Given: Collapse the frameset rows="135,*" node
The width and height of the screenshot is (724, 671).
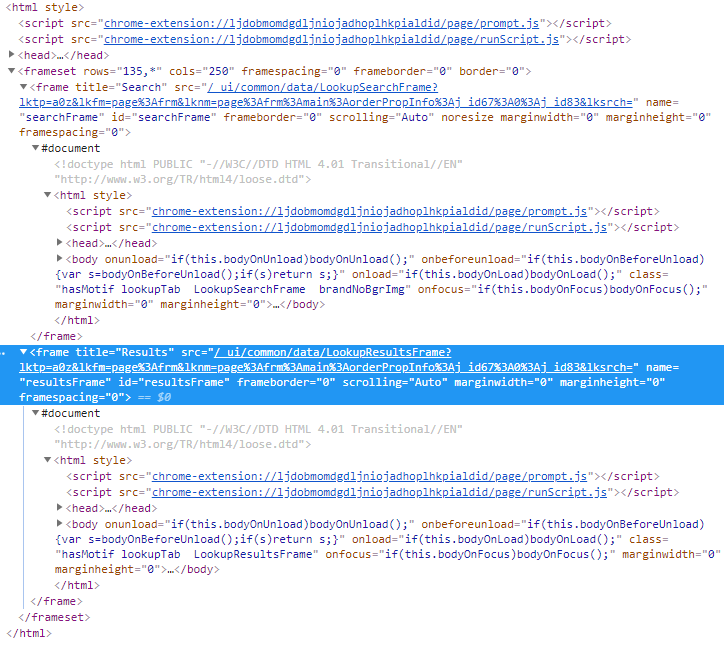Looking at the screenshot, I should point(12,71).
